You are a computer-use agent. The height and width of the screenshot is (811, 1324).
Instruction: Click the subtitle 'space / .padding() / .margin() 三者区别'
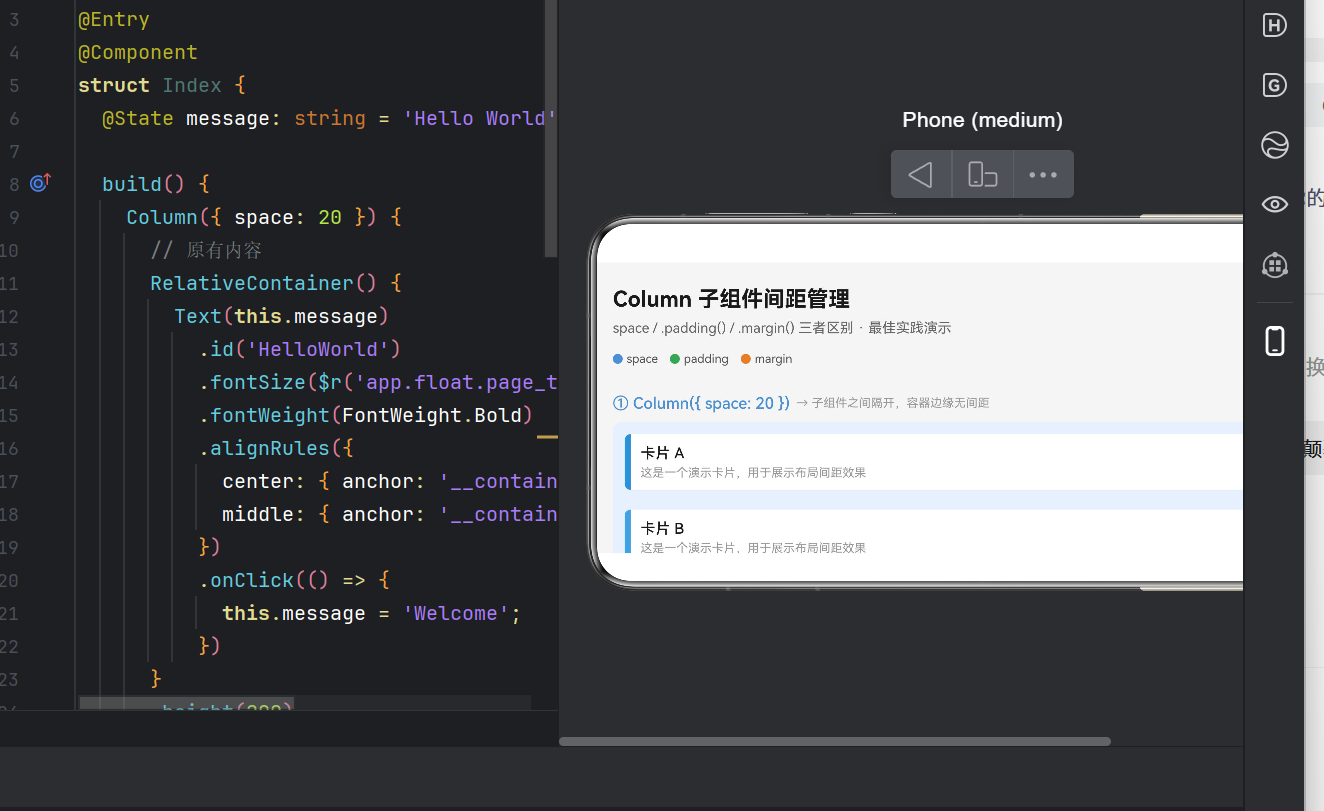733,328
